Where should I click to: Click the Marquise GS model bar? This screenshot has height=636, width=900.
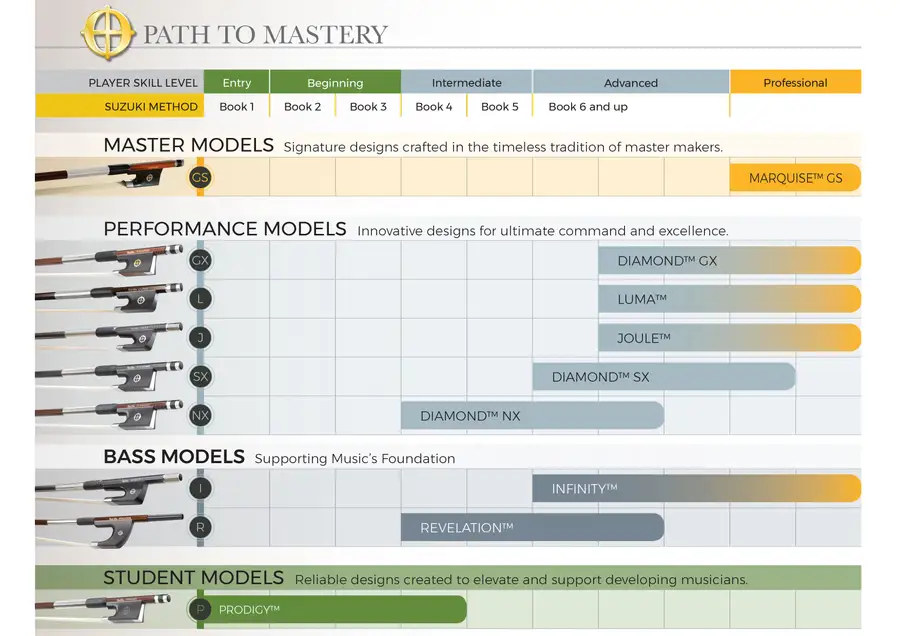pyautogui.click(x=795, y=178)
